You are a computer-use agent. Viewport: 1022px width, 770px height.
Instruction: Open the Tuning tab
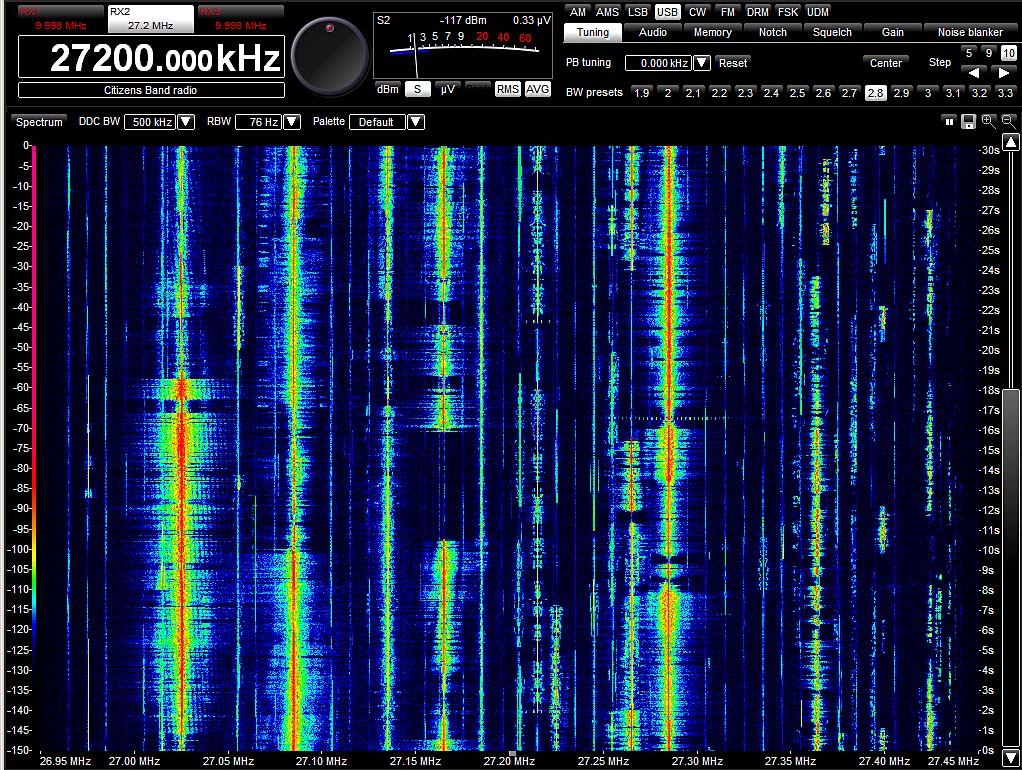[592, 32]
